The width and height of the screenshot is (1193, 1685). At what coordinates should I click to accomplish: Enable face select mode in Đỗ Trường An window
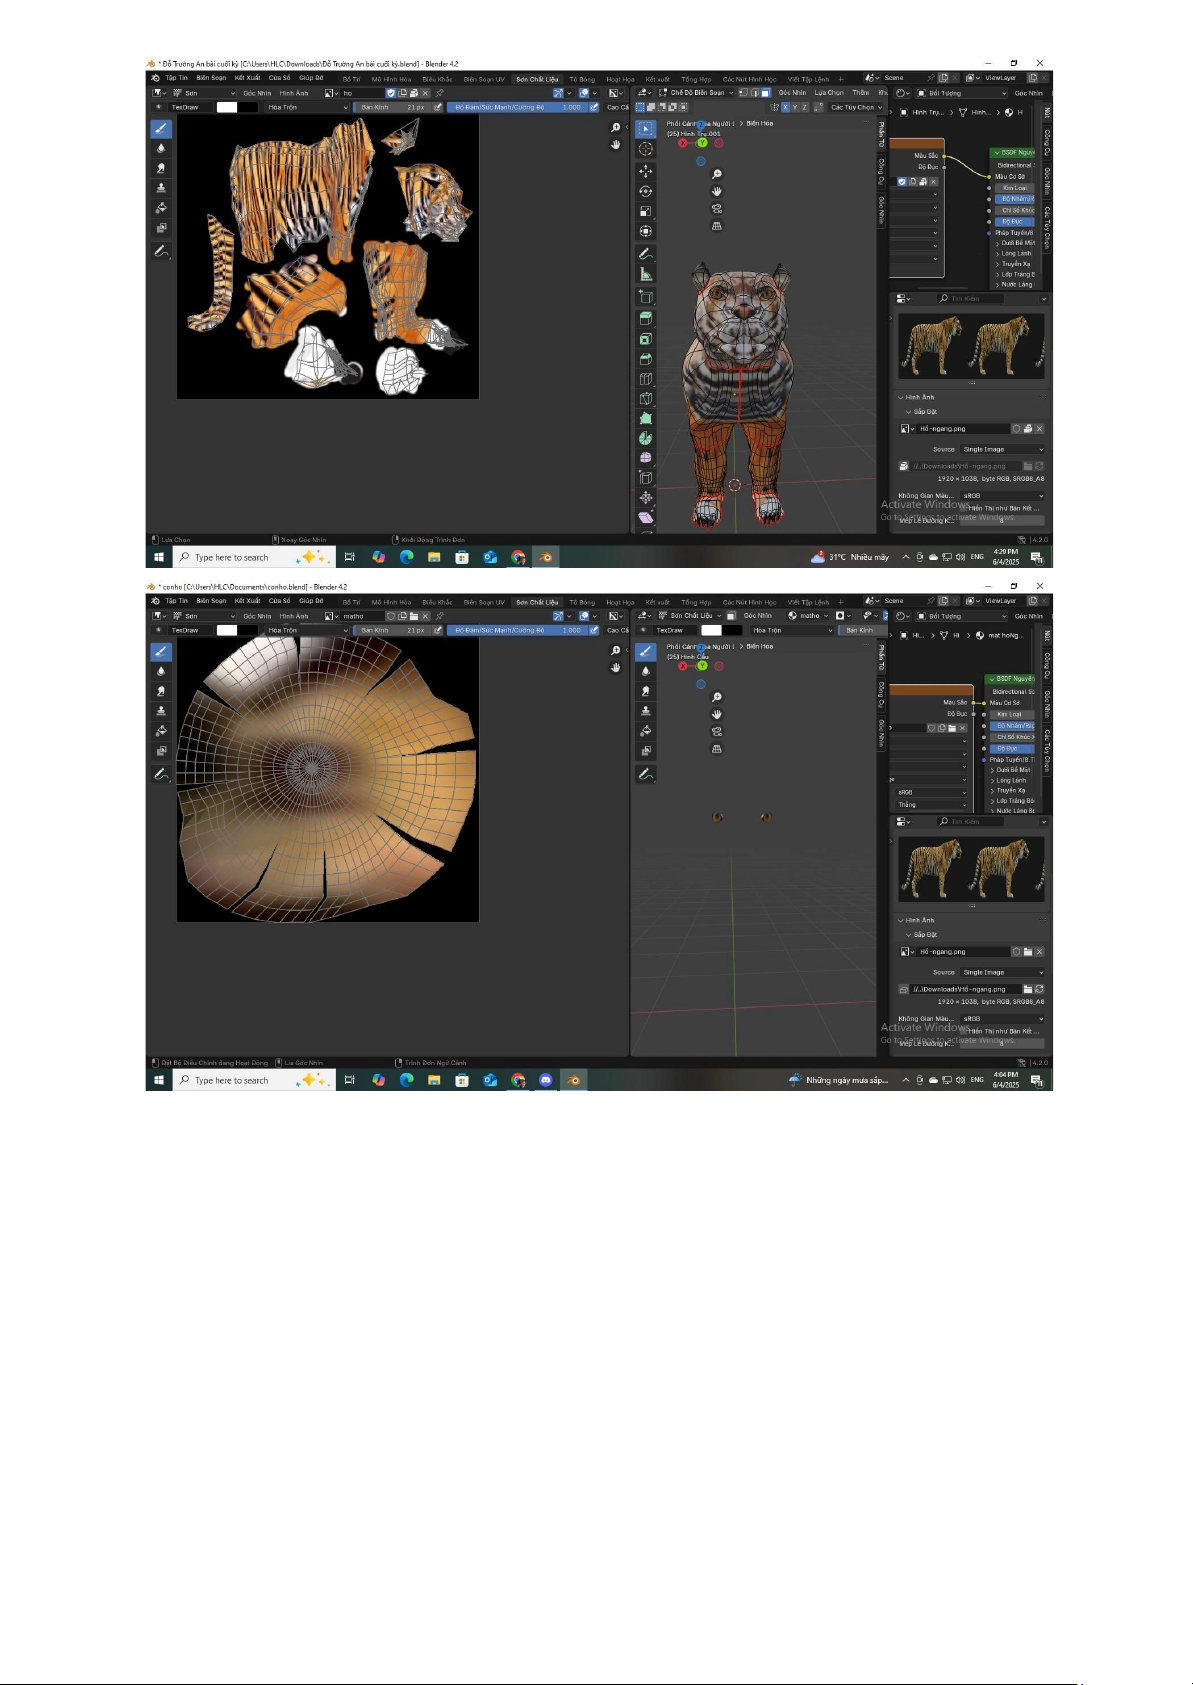765,93
